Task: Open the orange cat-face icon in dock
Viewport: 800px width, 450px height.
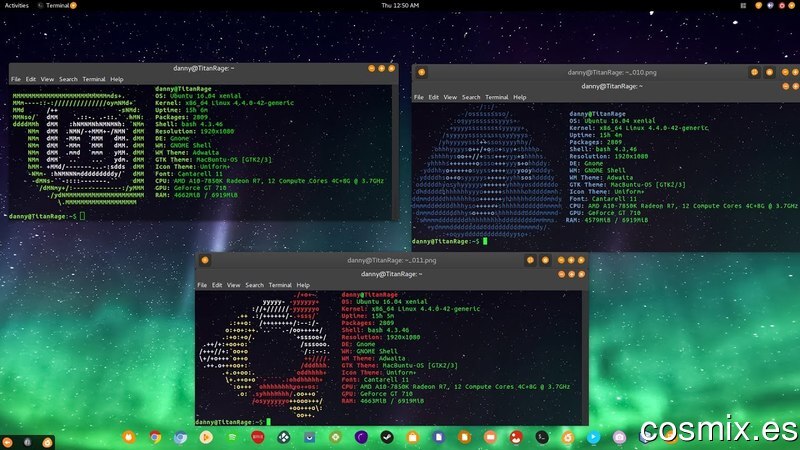Action: (129, 437)
